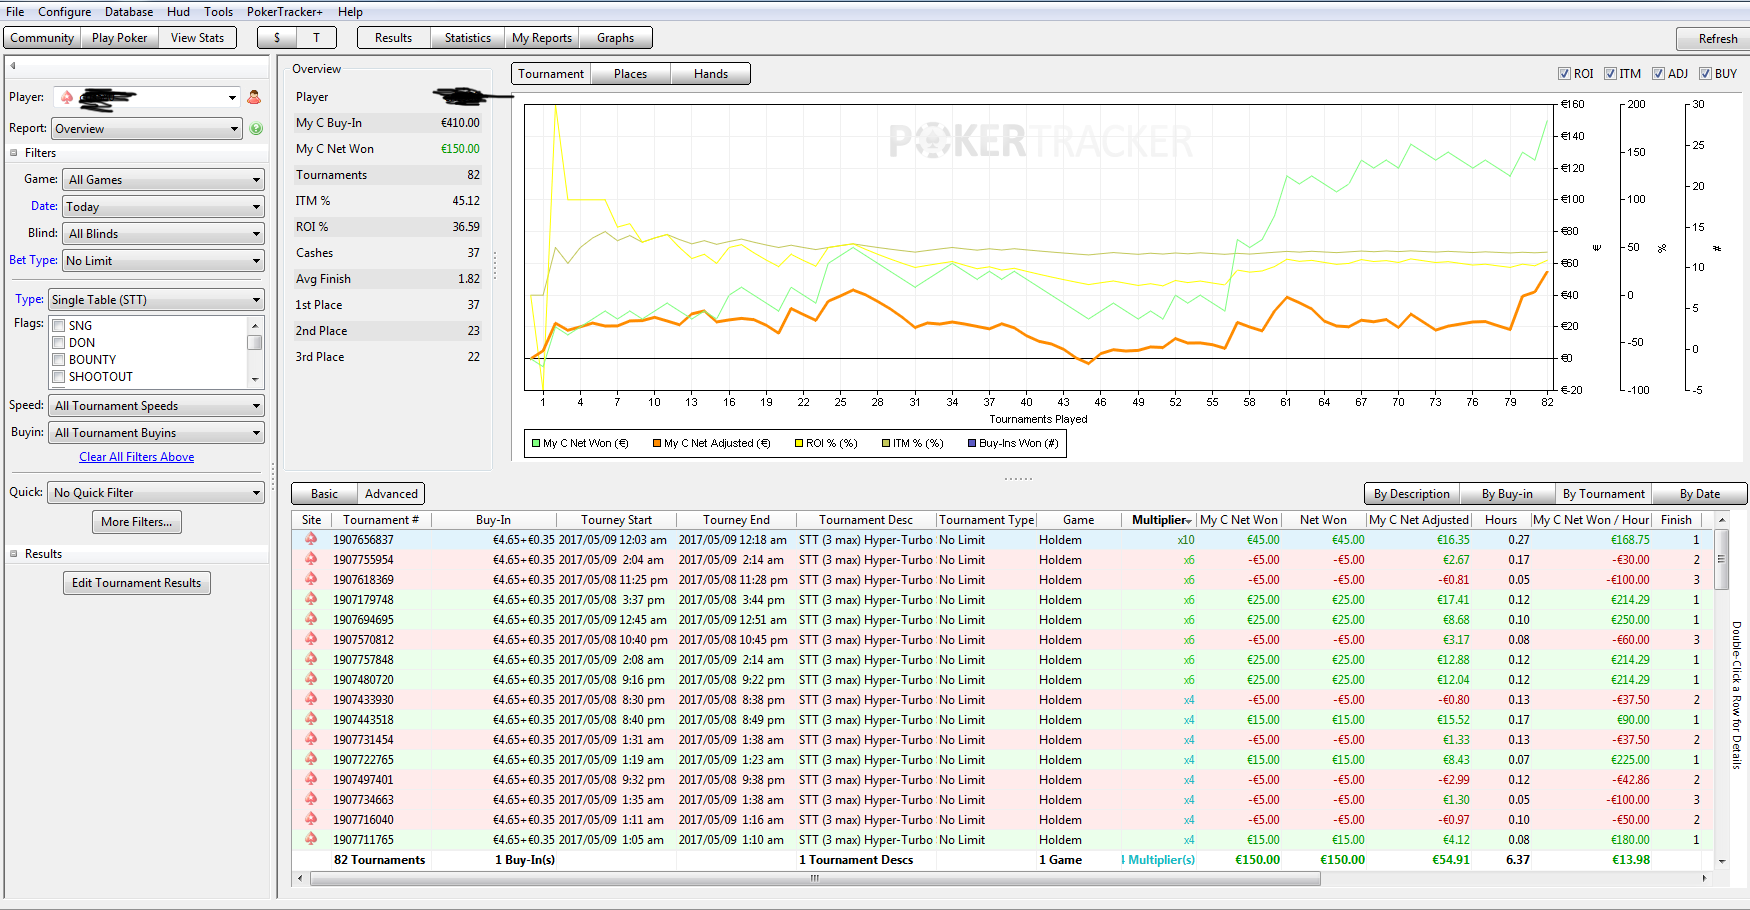The width and height of the screenshot is (1750, 910).
Task: Click the Buy-Ins Won legend swatch
Action: (972, 443)
